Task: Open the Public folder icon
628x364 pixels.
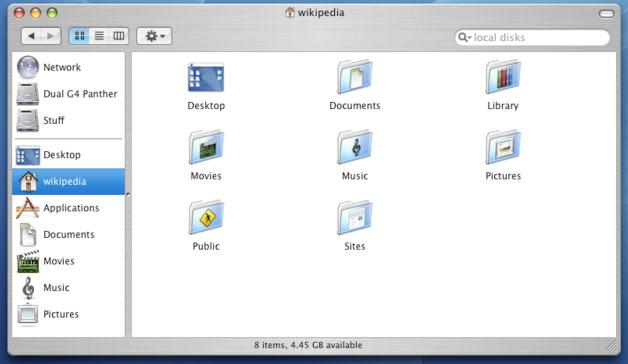Action: [x=206, y=217]
